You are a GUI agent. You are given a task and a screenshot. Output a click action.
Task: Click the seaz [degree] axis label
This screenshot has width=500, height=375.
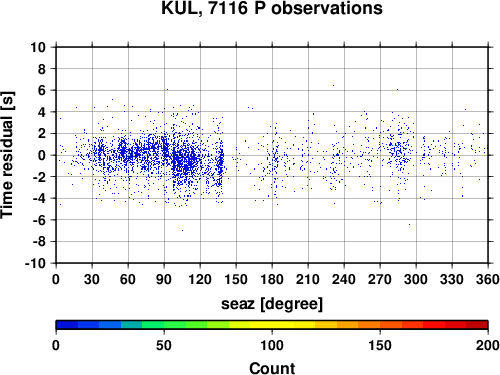point(272,304)
